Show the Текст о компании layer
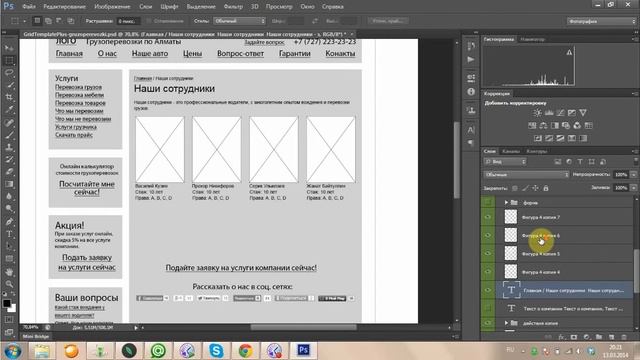This screenshot has height=360, width=640. 488,308
